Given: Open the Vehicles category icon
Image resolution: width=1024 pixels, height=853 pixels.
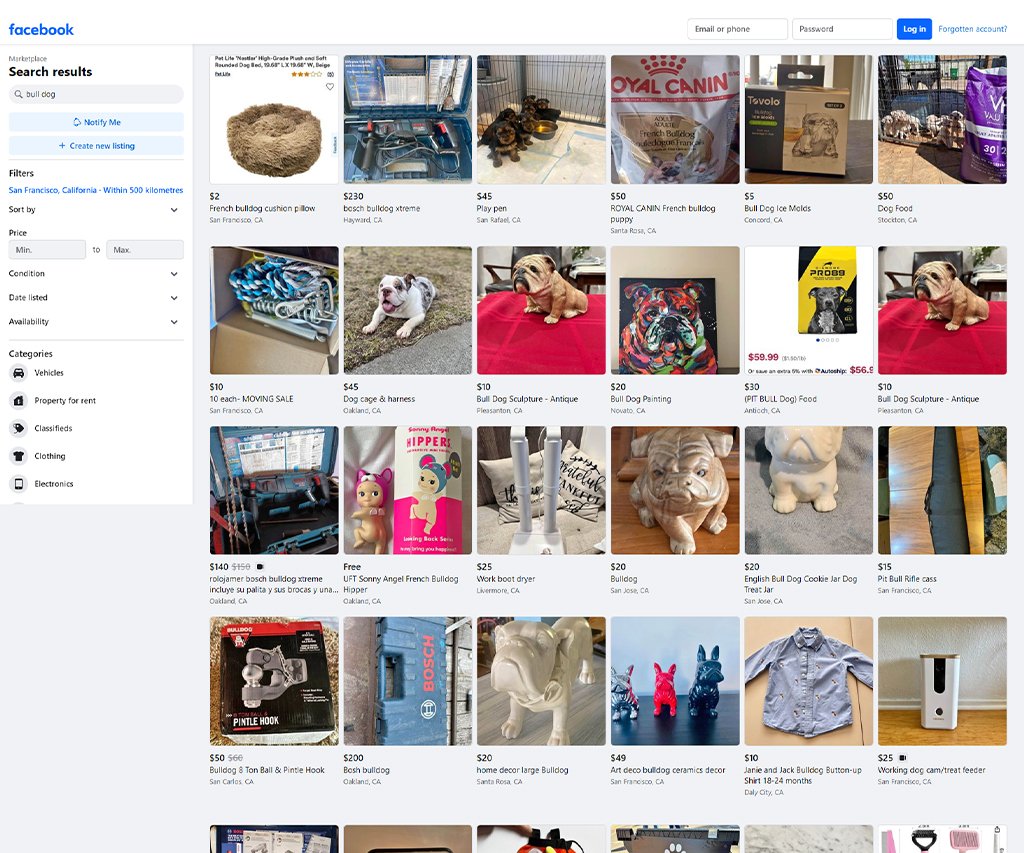Looking at the screenshot, I should click(x=19, y=373).
